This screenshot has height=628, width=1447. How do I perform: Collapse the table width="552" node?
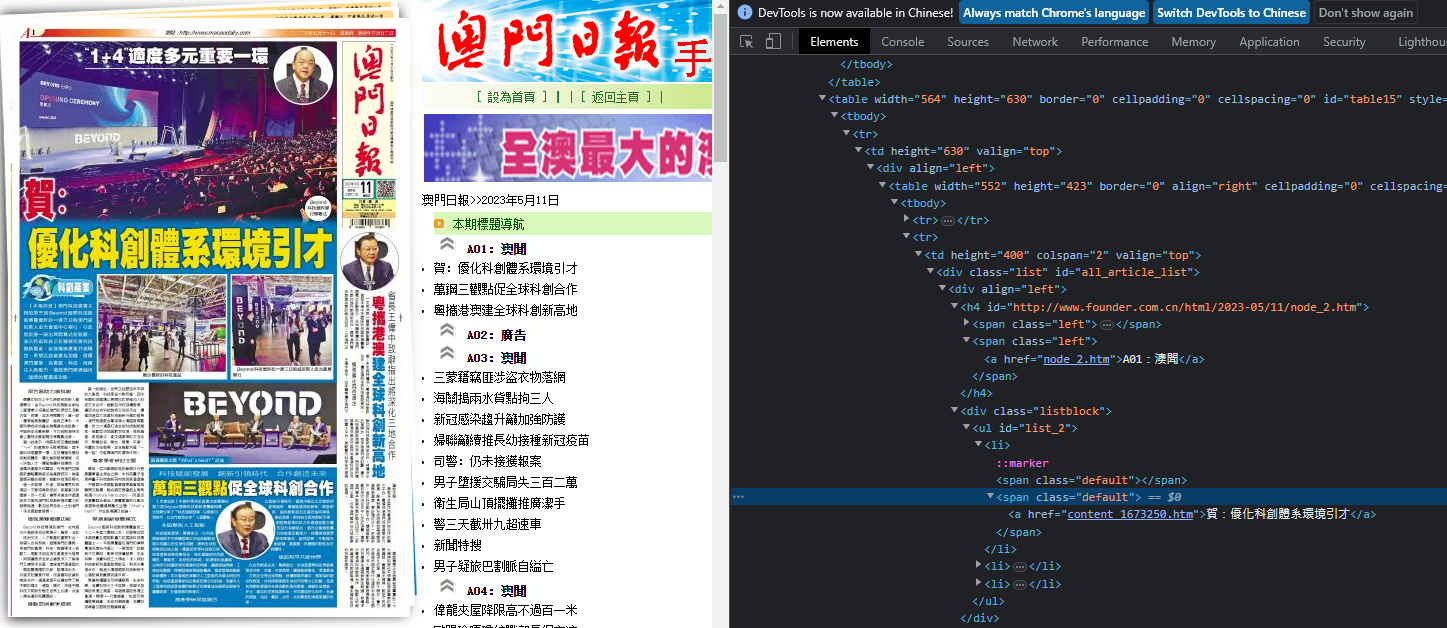click(x=882, y=186)
